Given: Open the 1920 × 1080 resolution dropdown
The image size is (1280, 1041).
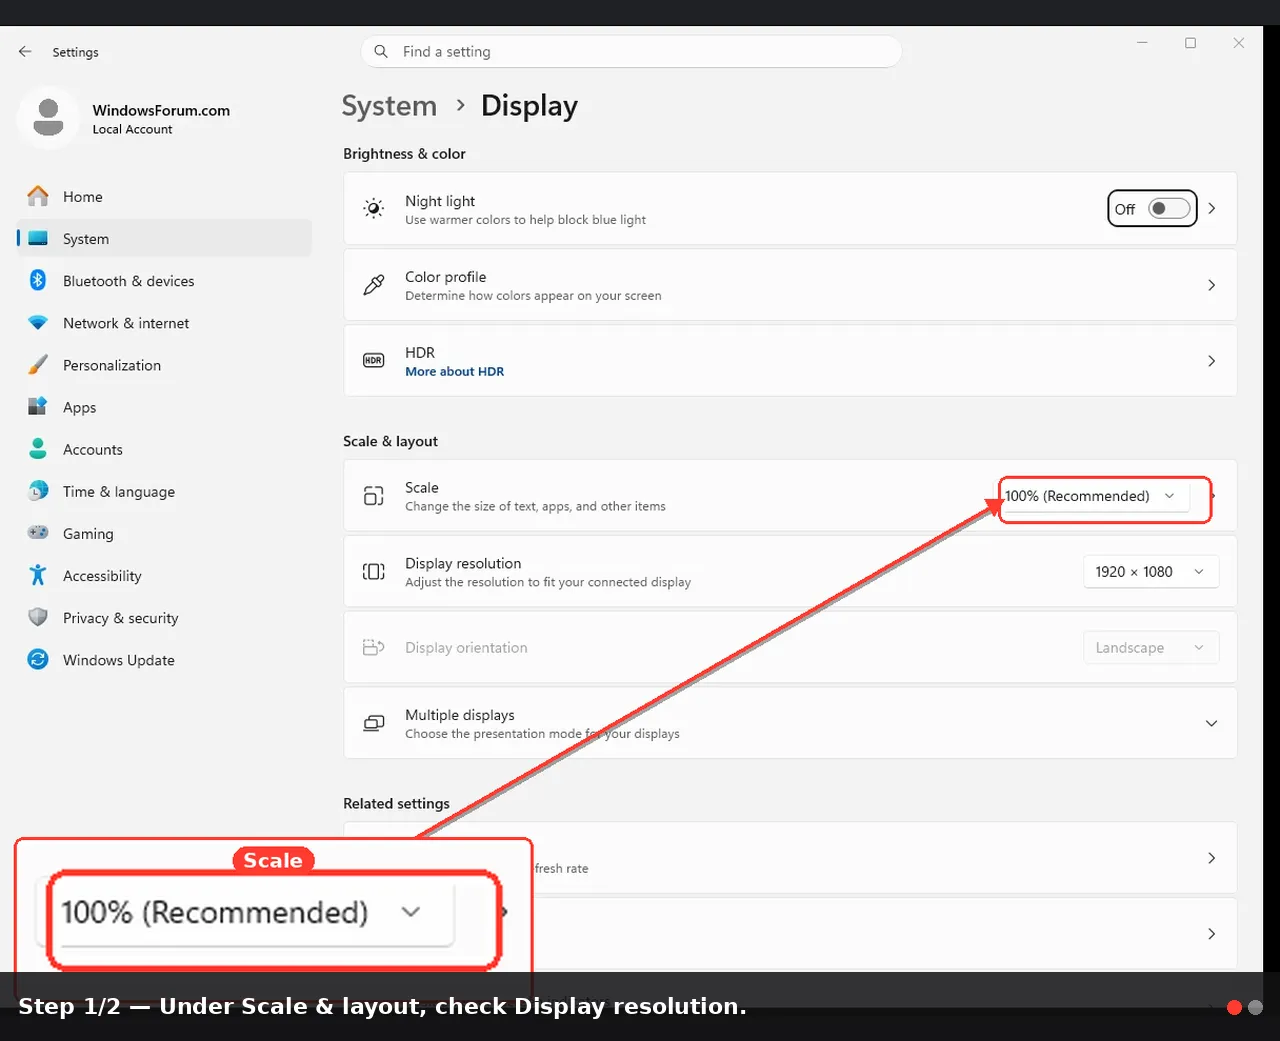Looking at the screenshot, I should tap(1150, 572).
